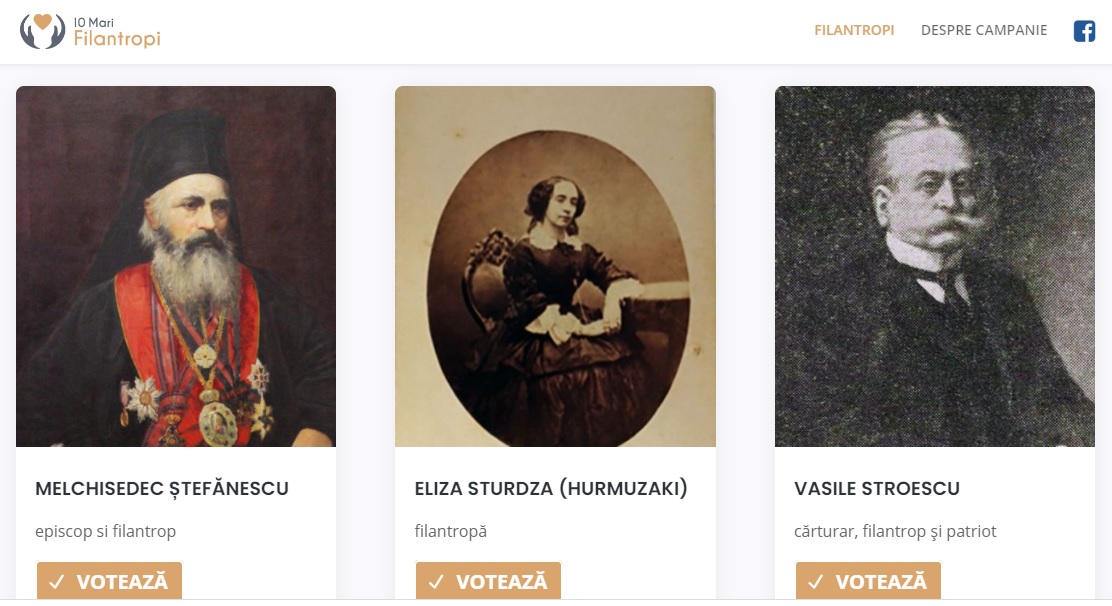Open the ELIZA STURDZA (HURMUZAKI) title
1112x606 pixels.
[x=551, y=489]
